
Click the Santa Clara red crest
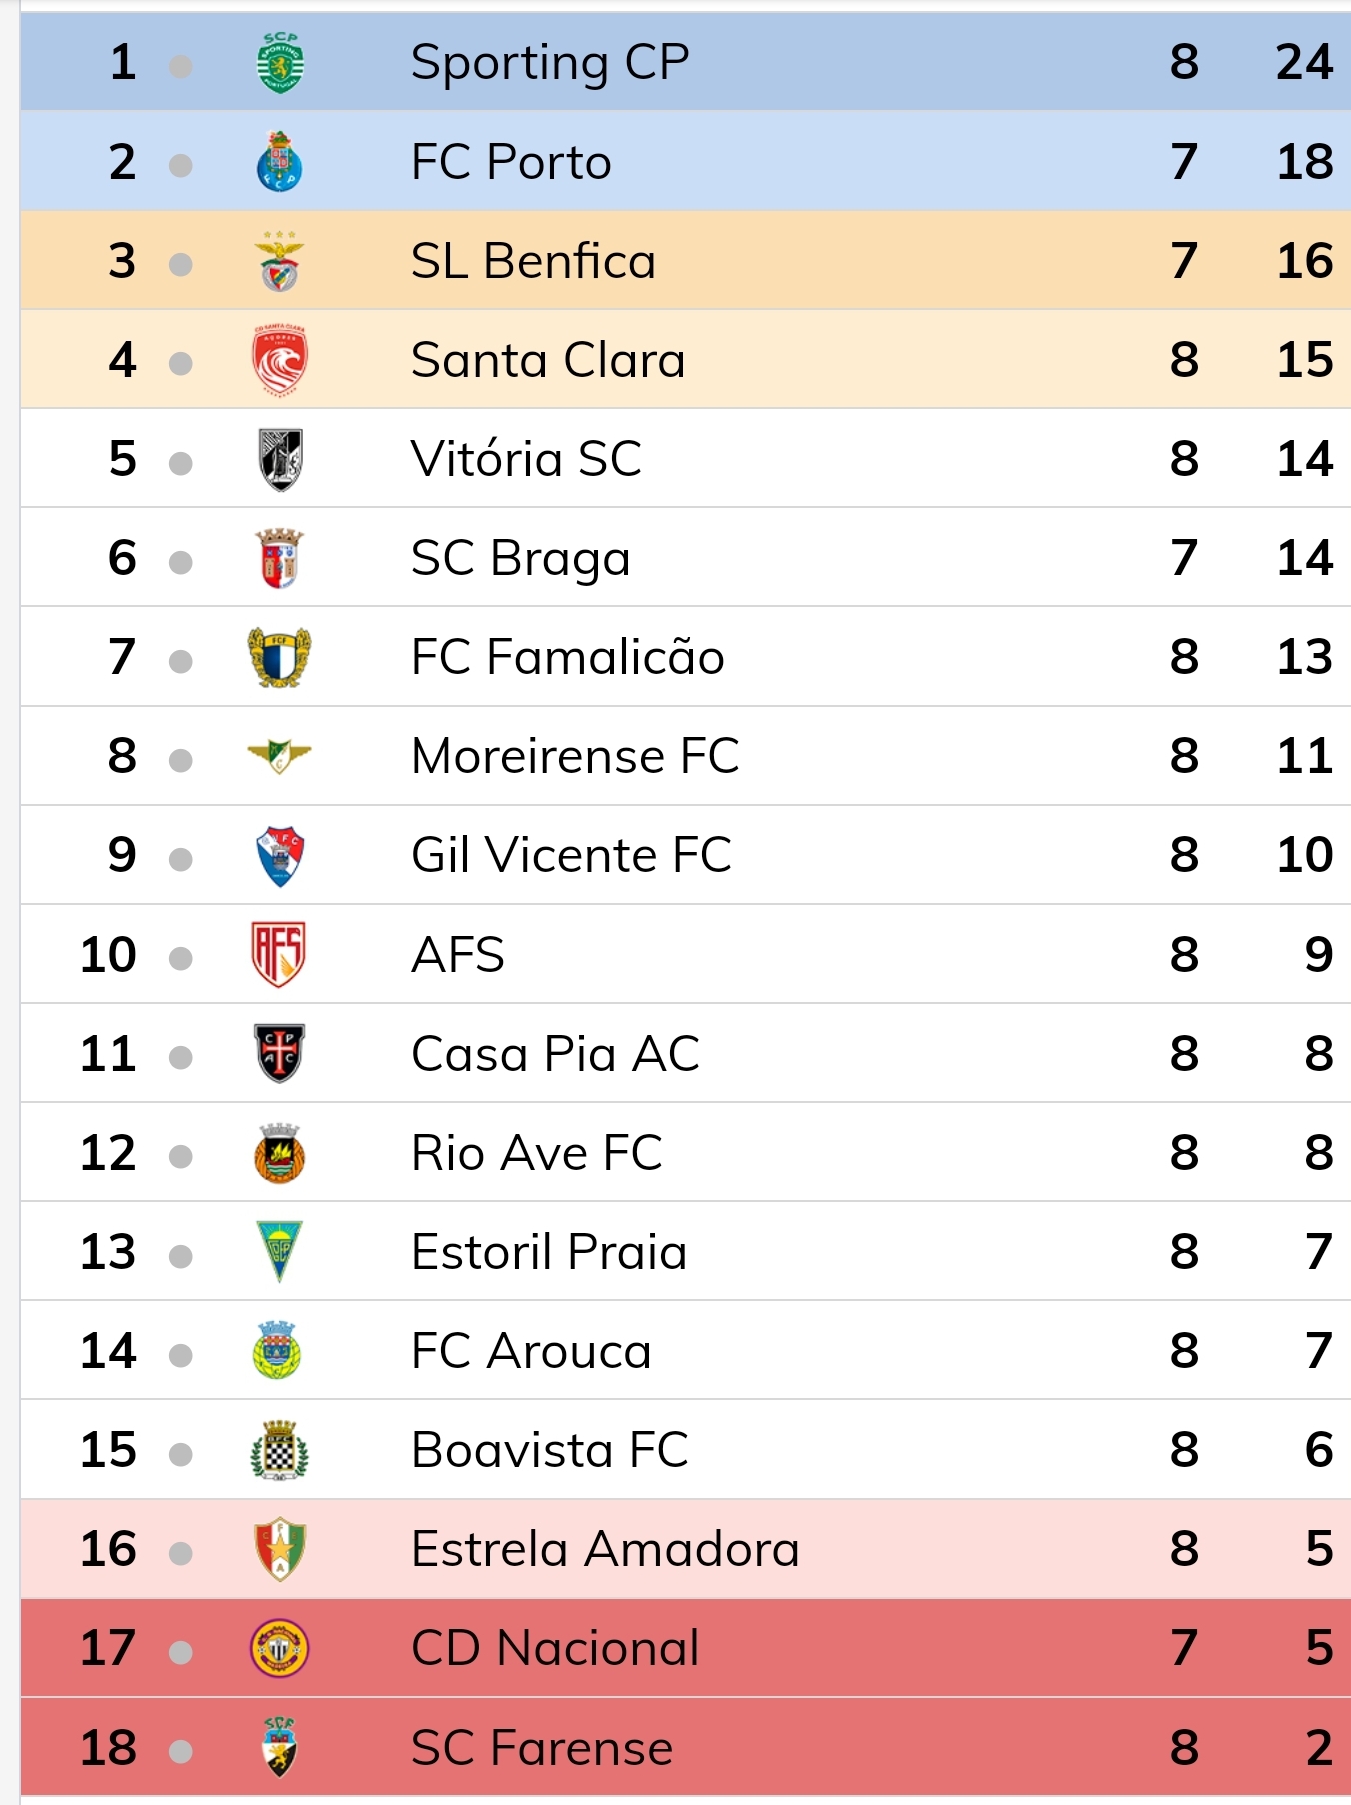[280, 360]
